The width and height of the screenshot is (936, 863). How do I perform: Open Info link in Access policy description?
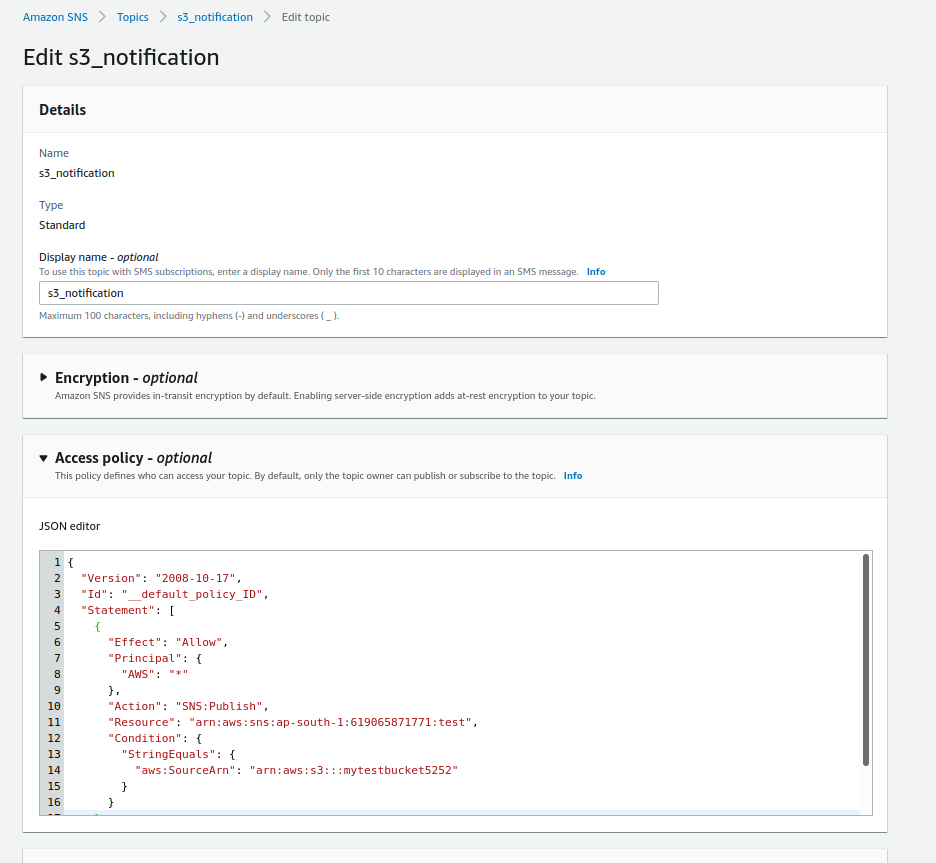click(572, 476)
